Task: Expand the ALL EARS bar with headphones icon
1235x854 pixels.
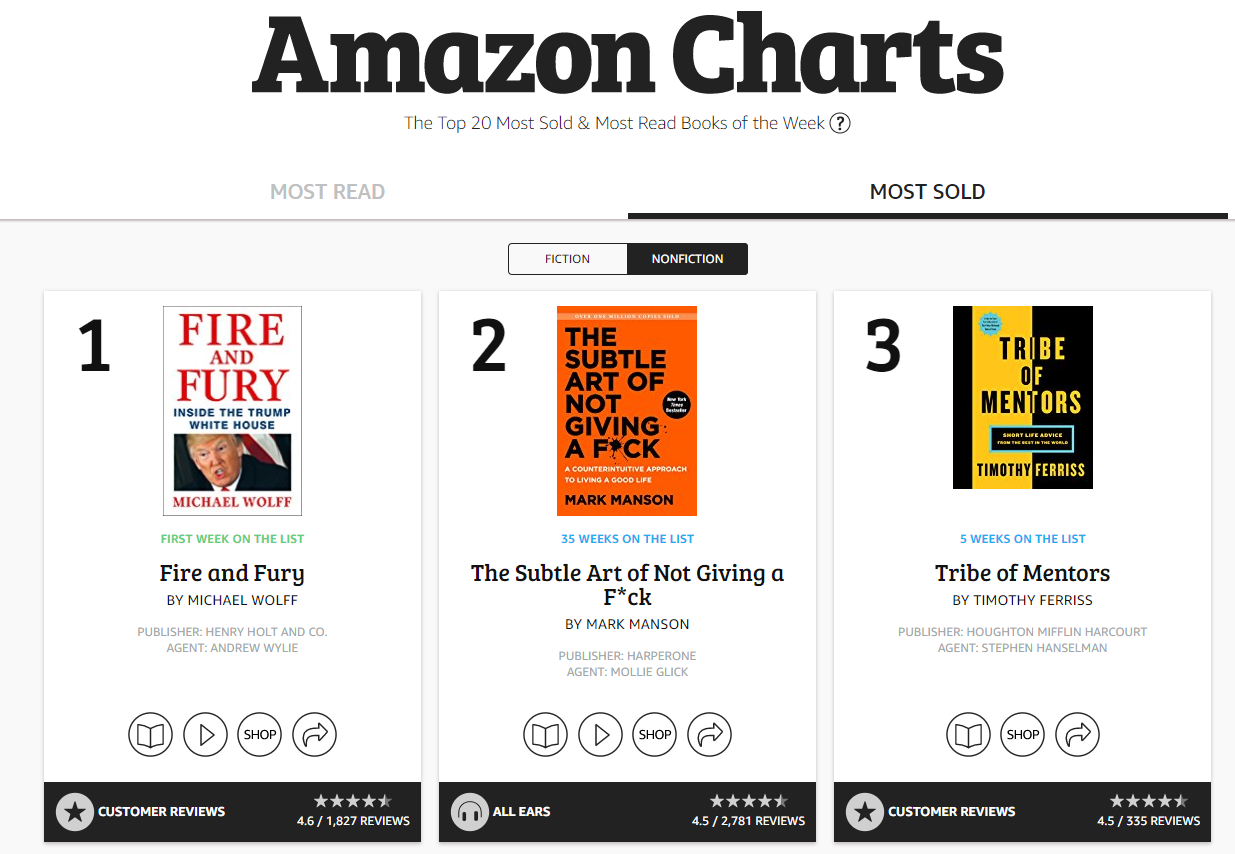Action: click(x=627, y=812)
